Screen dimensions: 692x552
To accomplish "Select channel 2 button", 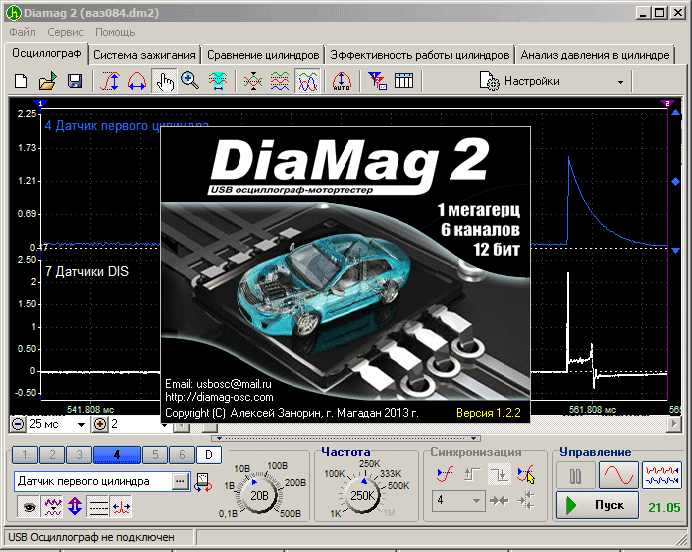I will pyautogui.click(x=52, y=455).
